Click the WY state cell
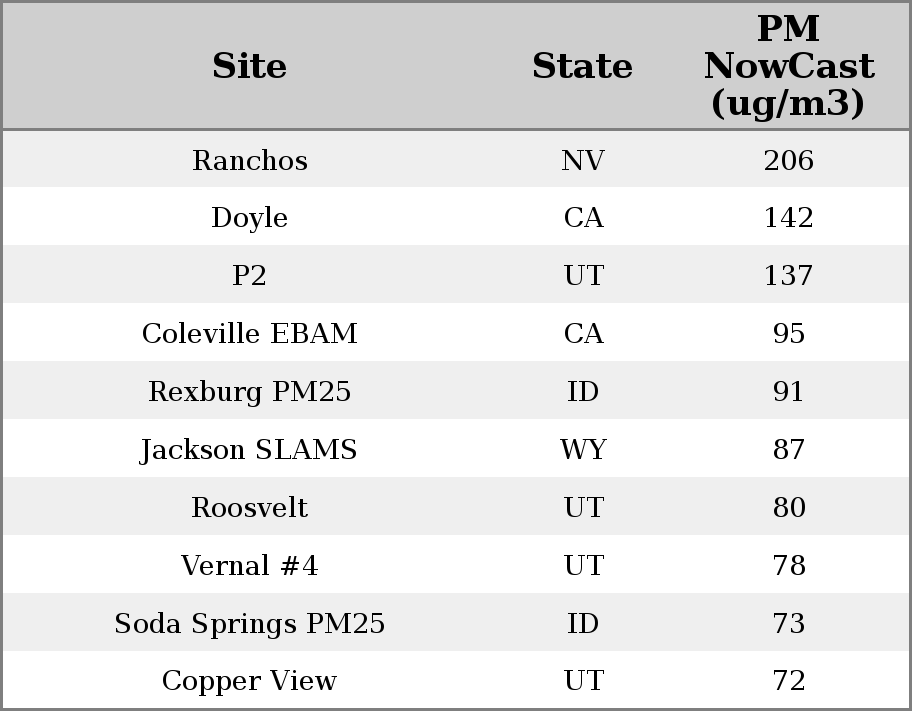Image resolution: width=912 pixels, height=711 pixels. pos(582,450)
